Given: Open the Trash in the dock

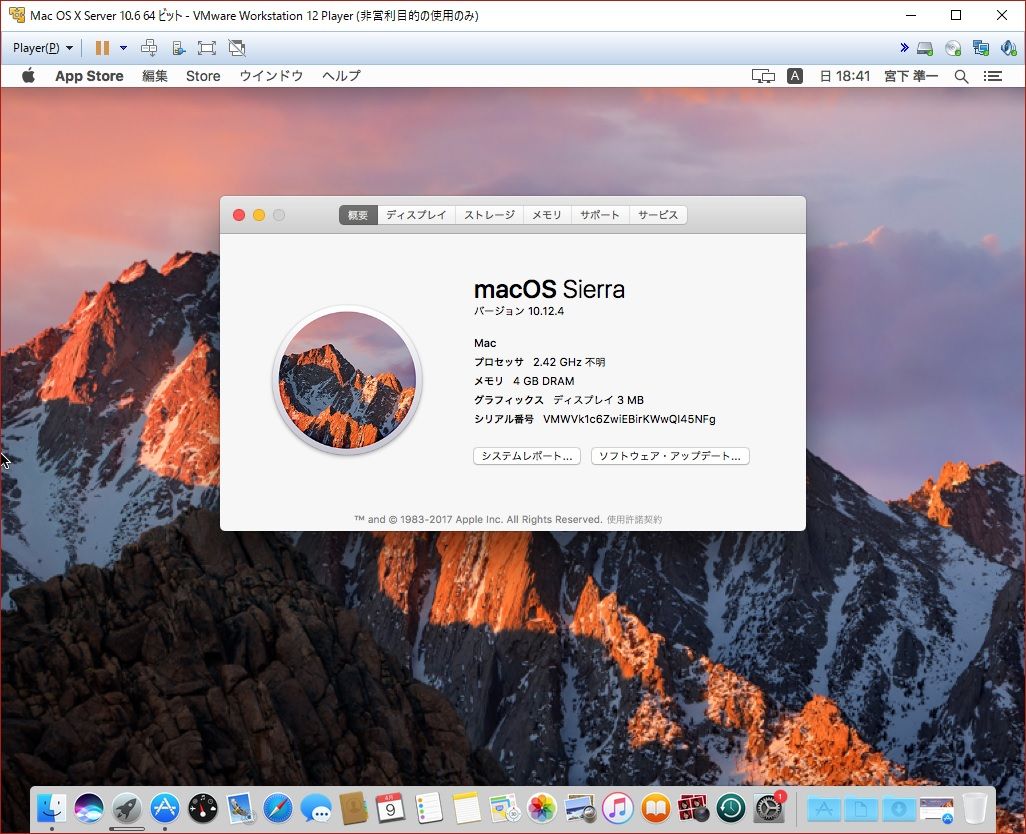Looking at the screenshot, I should click(x=975, y=808).
